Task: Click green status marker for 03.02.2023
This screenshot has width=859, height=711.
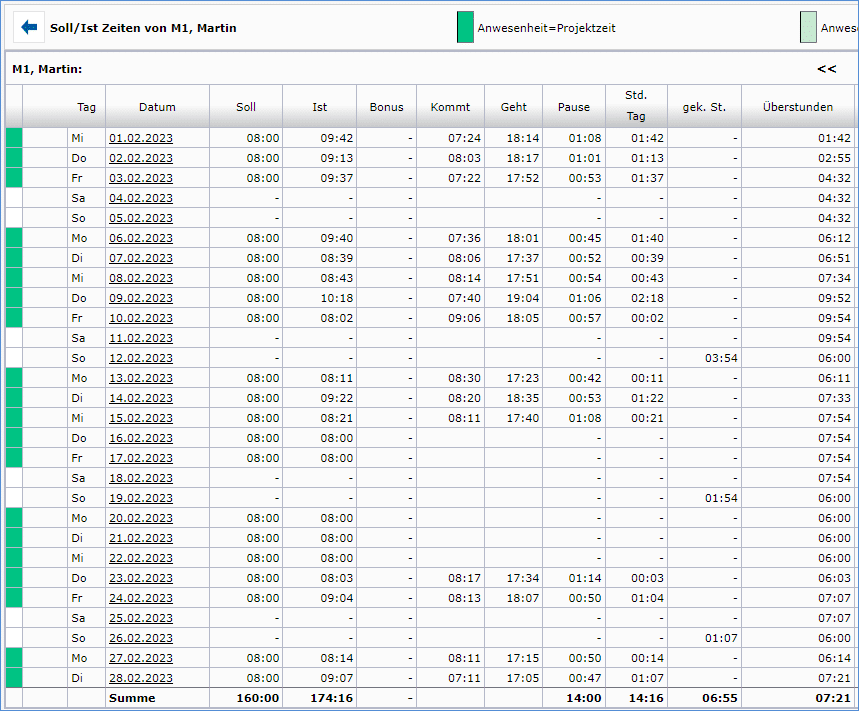Action: 14,178
